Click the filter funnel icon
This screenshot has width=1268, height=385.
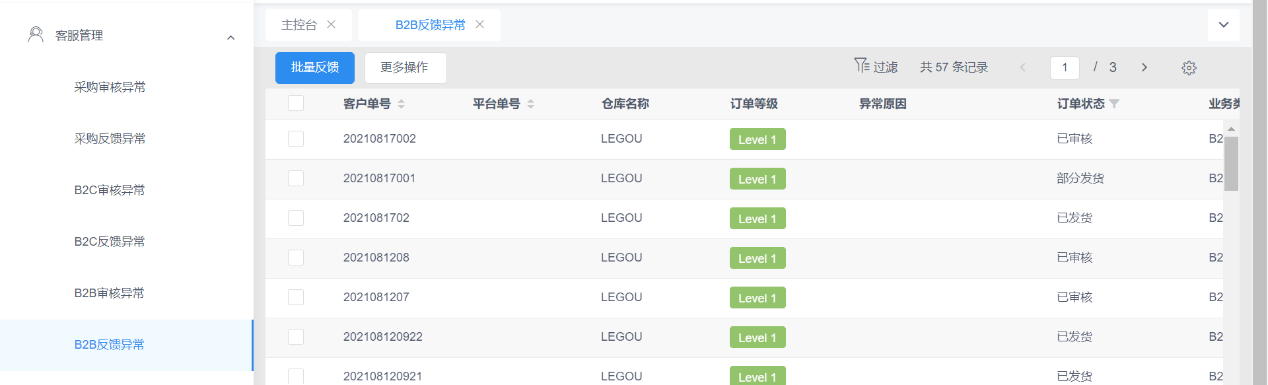coord(861,66)
